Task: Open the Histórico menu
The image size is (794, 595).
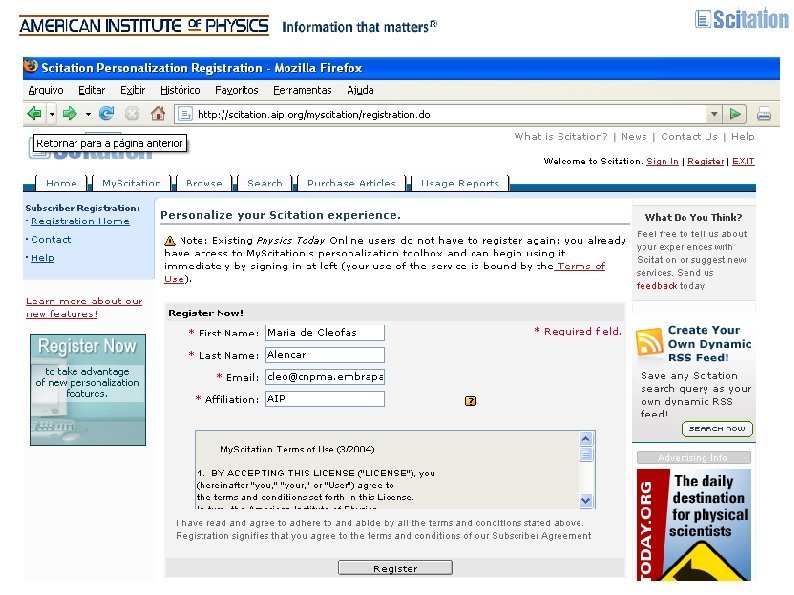Action: pos(180,90)
